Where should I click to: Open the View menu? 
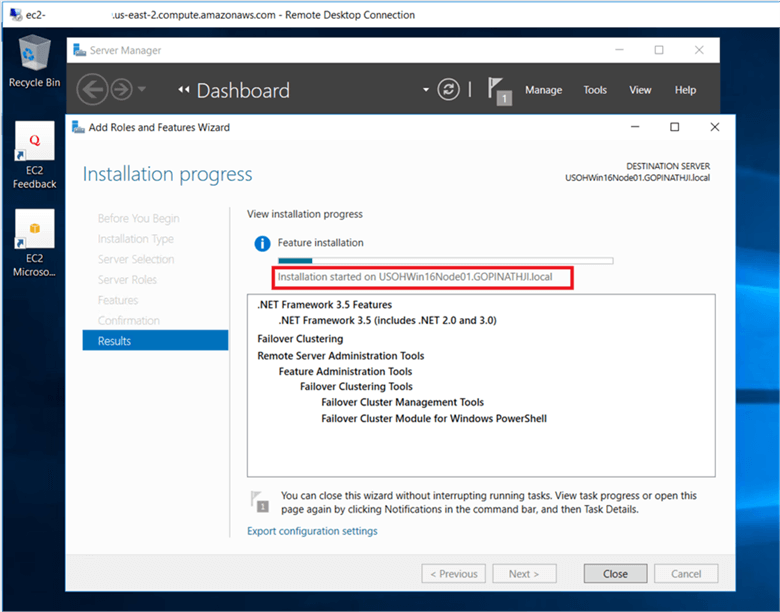click(640, 90)
